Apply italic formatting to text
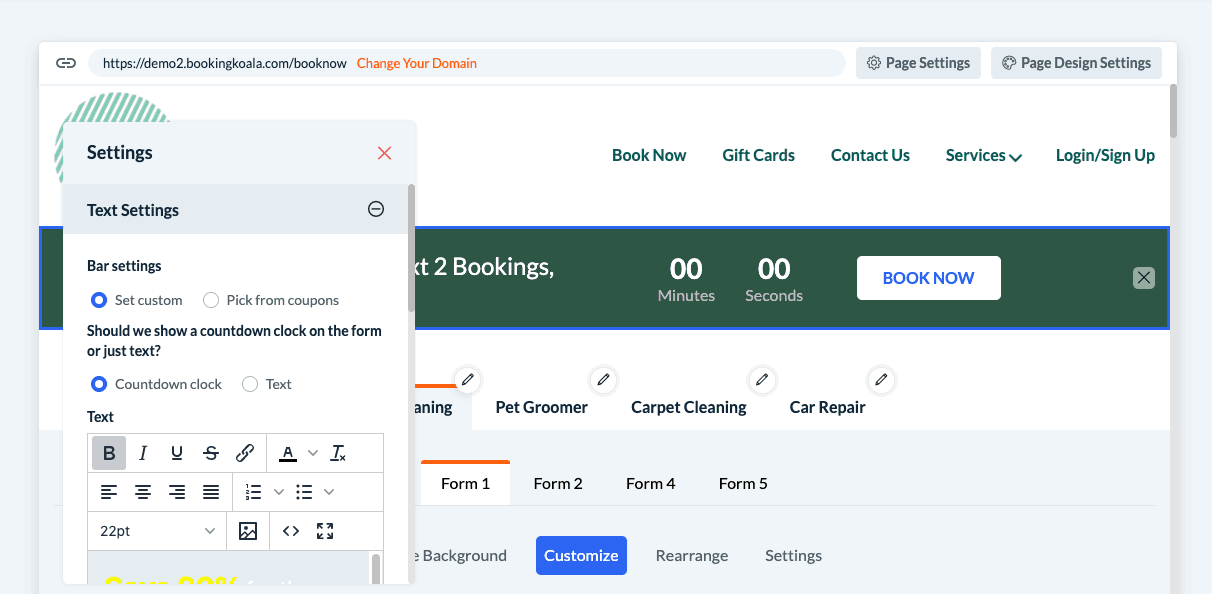The height and width of the screenshot is (594, 1212). [x=143, y=453]
